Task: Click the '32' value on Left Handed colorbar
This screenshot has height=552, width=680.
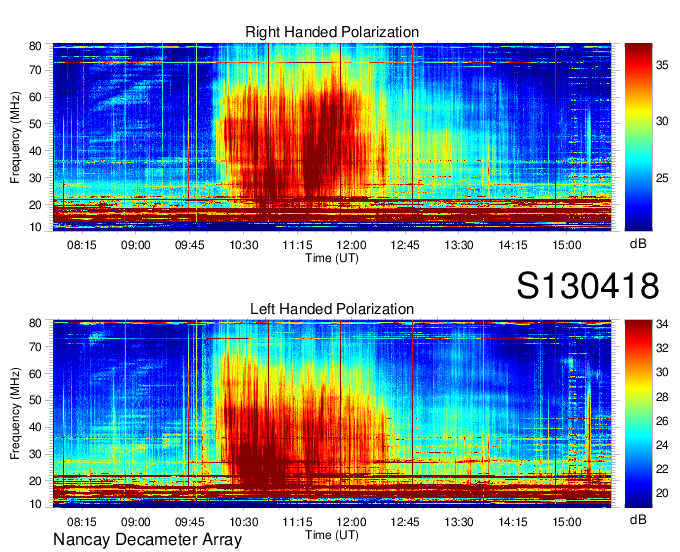Action: (662, 348)
